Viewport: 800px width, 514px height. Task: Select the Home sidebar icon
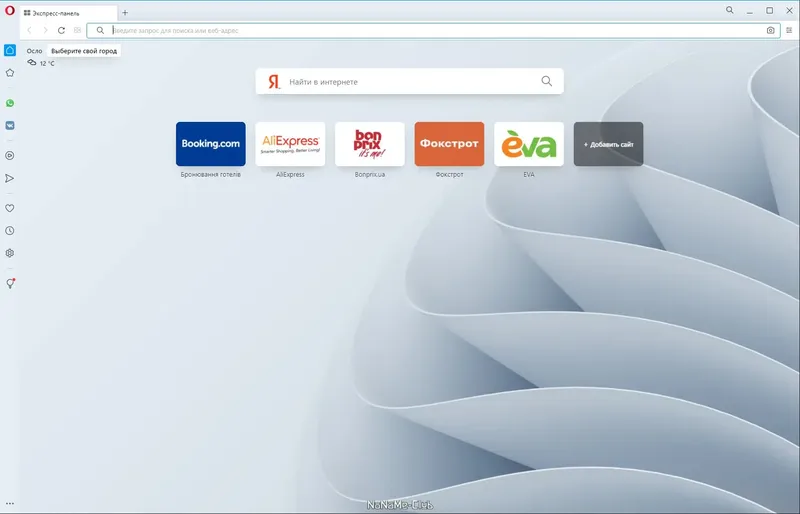coord(10,50)
